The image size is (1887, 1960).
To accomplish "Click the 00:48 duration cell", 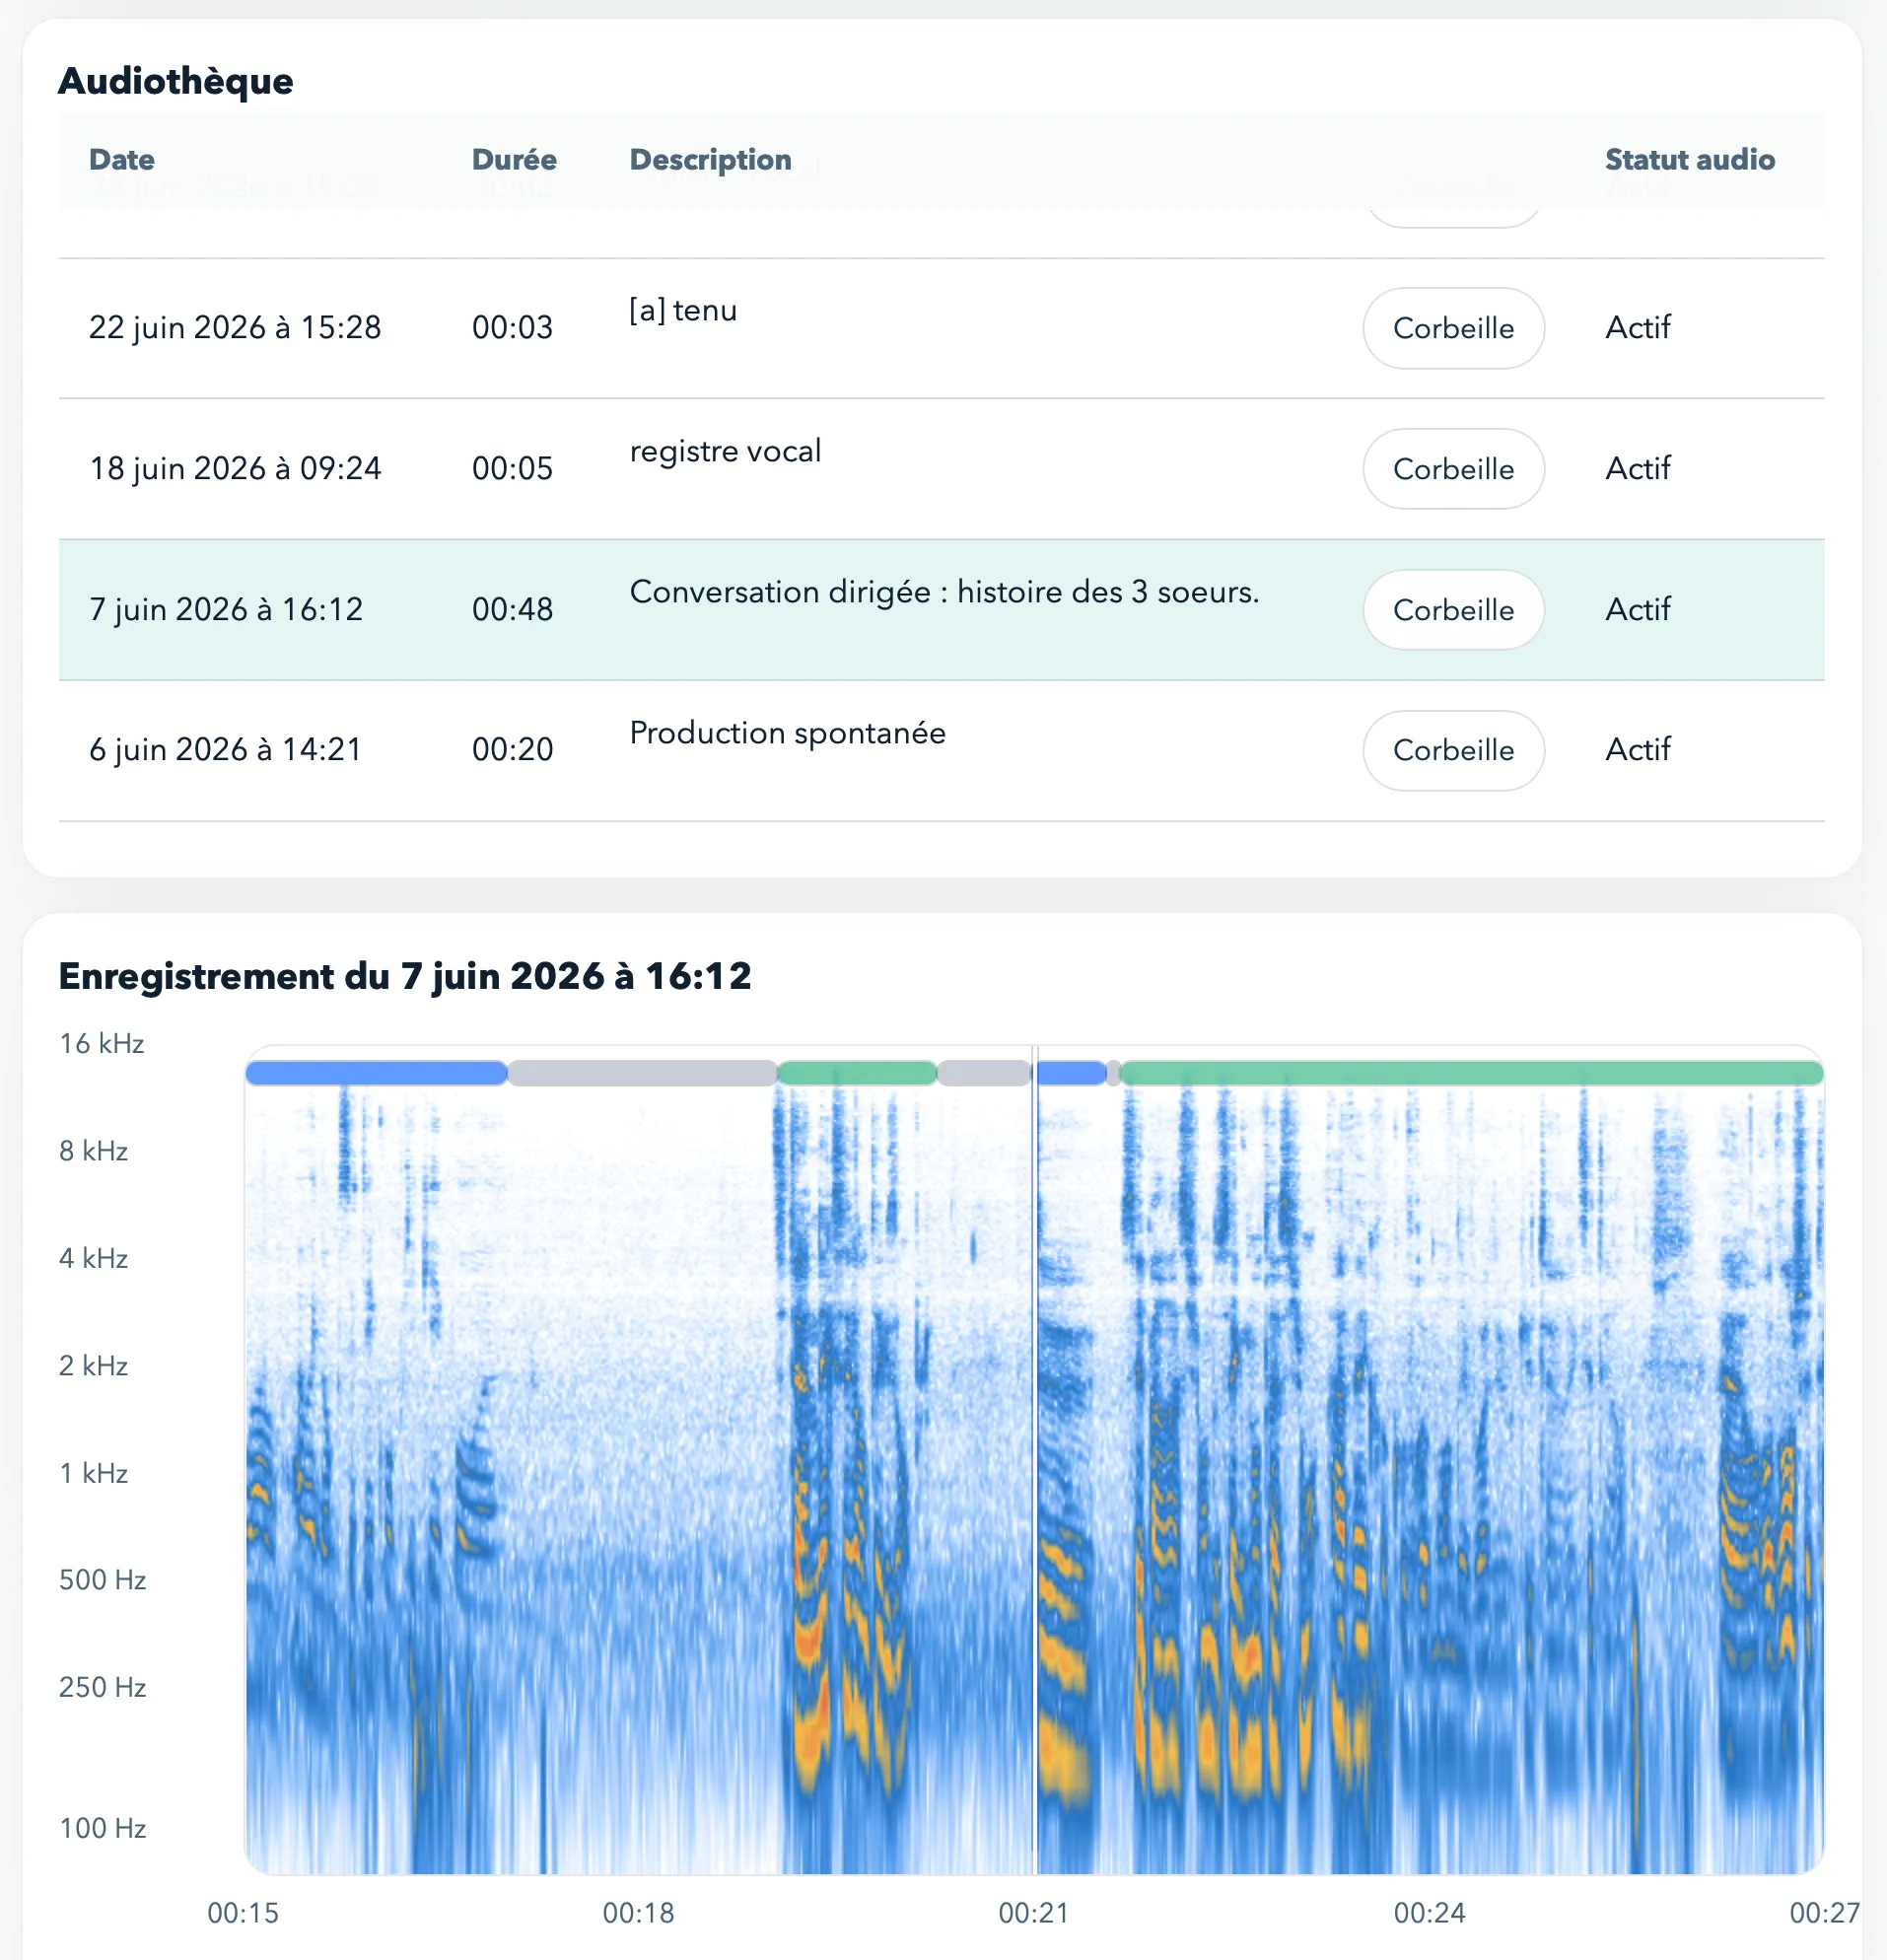I will coord(512,610).
